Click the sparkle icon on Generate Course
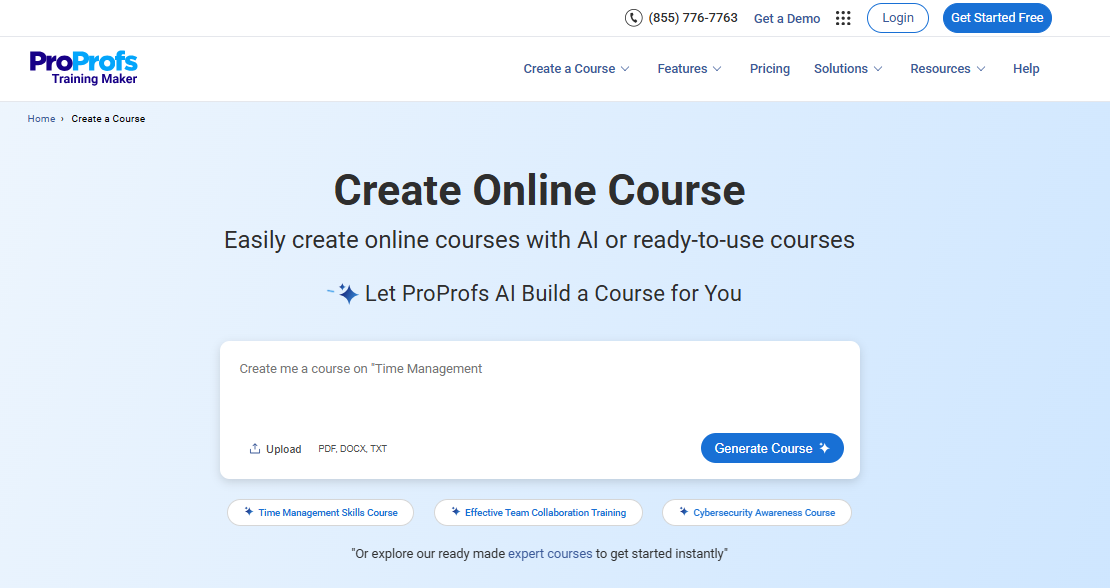The image size is (1110, 588). click(x=824, y=448)
